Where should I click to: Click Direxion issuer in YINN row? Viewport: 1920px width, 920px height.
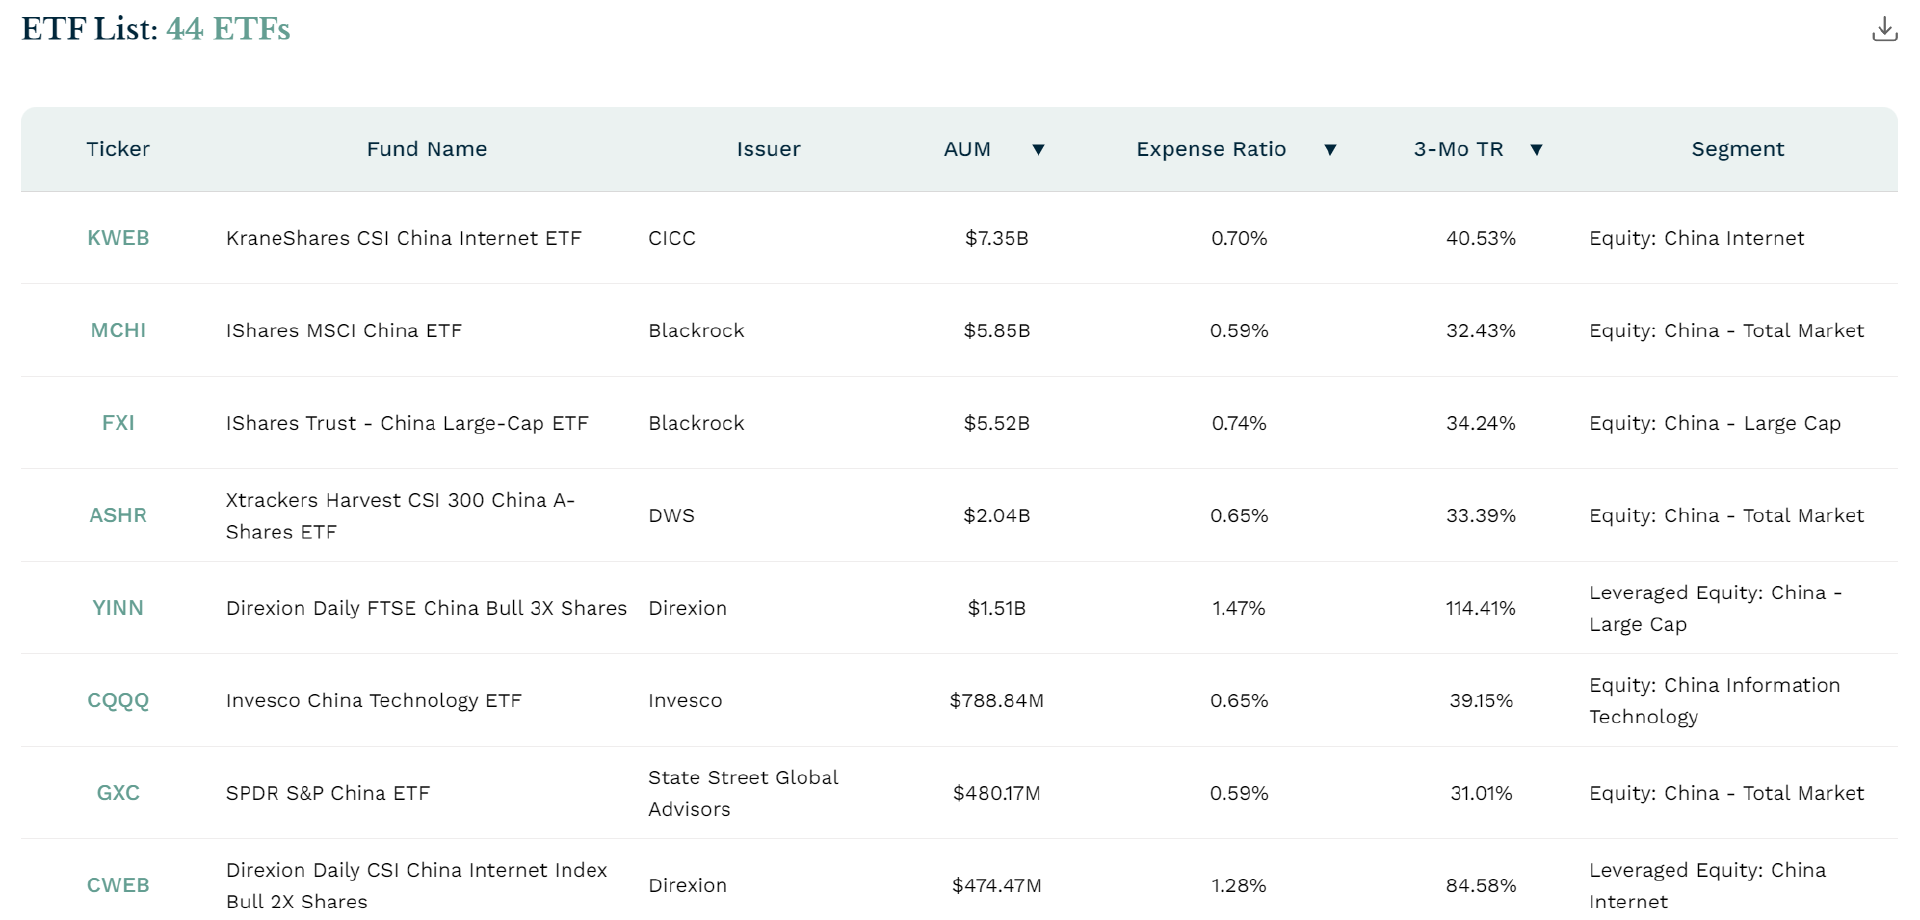[687, 608]
